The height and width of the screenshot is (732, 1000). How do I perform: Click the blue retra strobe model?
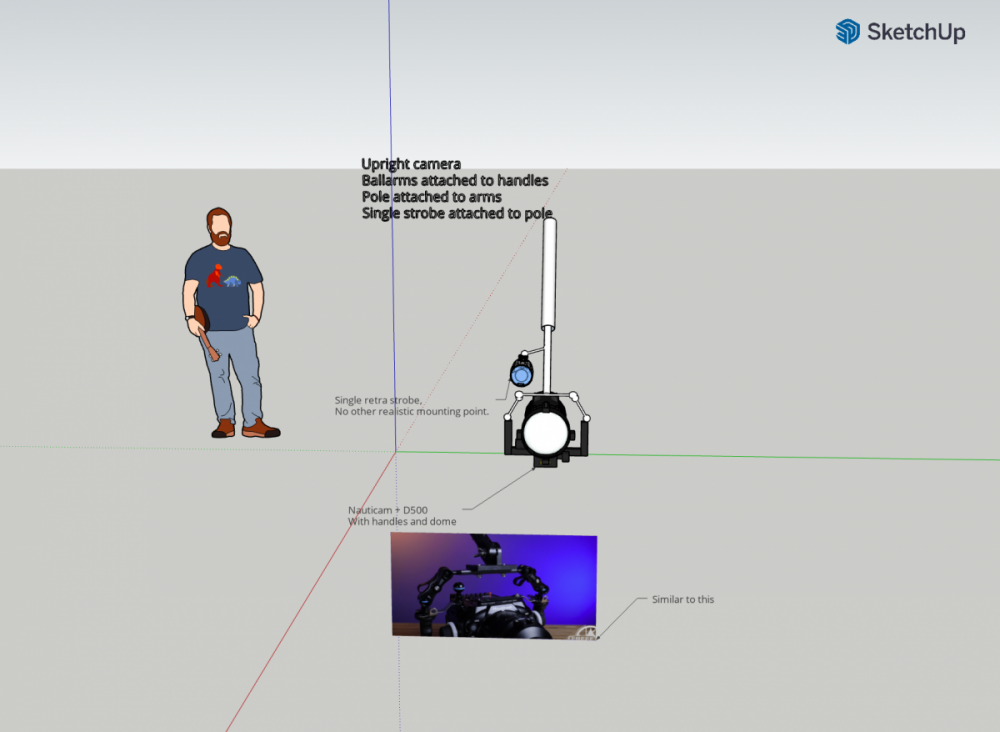pos(521,372)
